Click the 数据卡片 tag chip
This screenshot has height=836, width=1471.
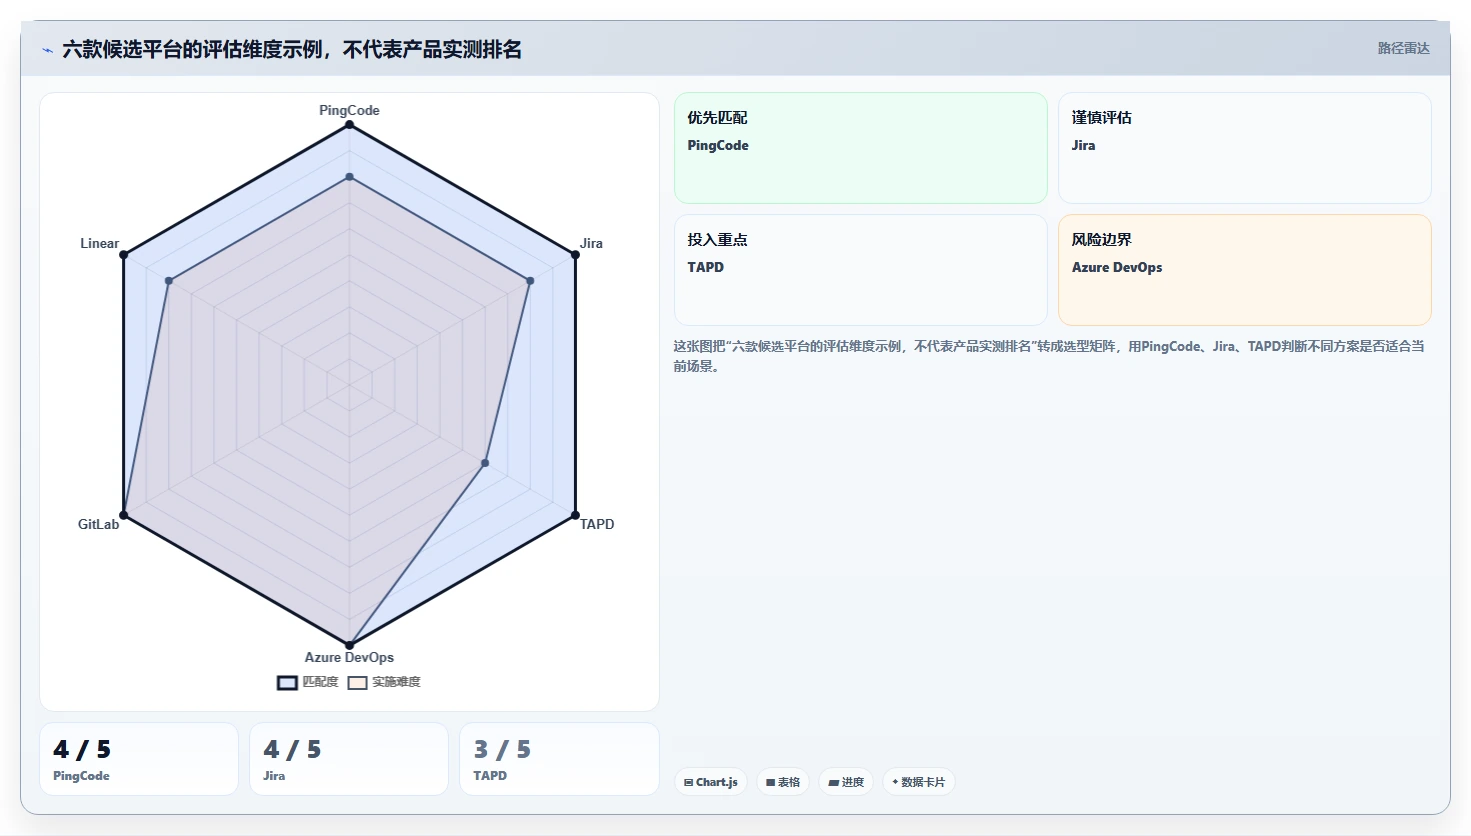918,782
